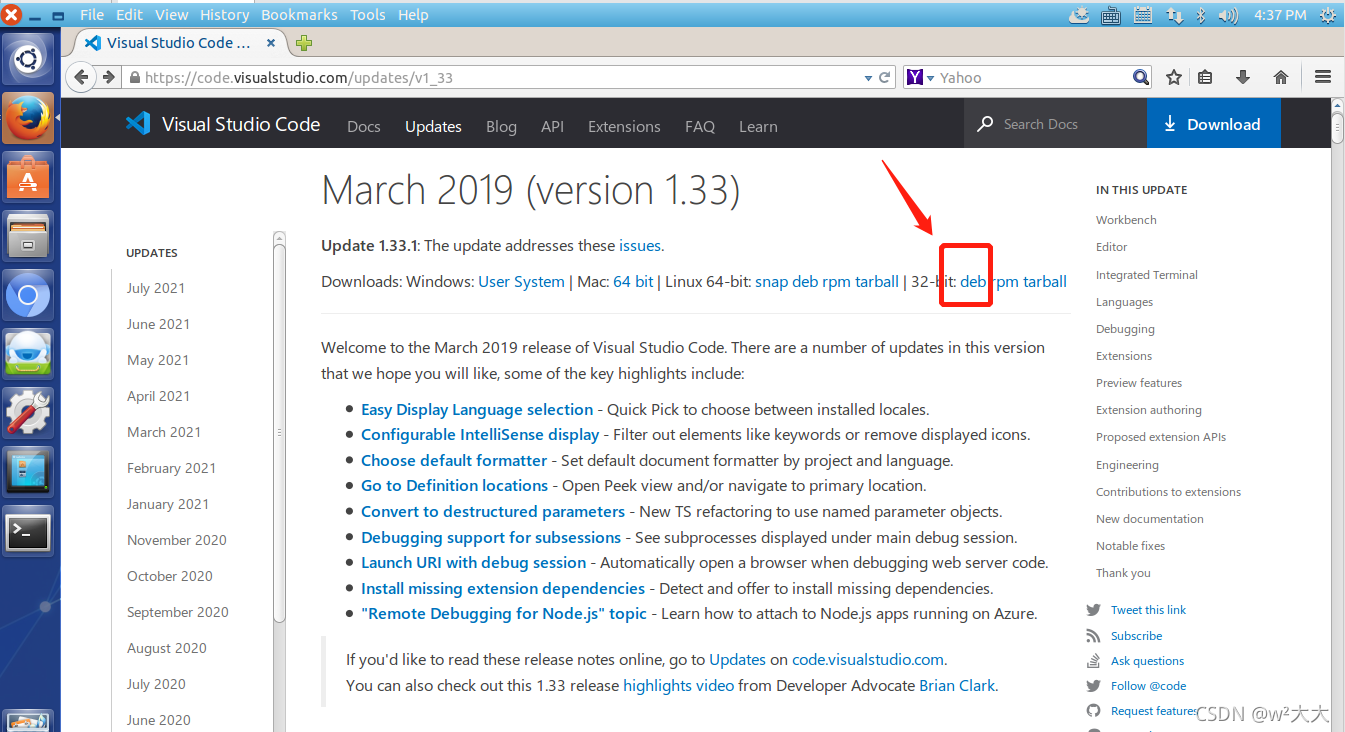The image size is (1345, 732).
Task: Open the Yahoo search engine selector dropdown
Action: (x=931, y=77)
